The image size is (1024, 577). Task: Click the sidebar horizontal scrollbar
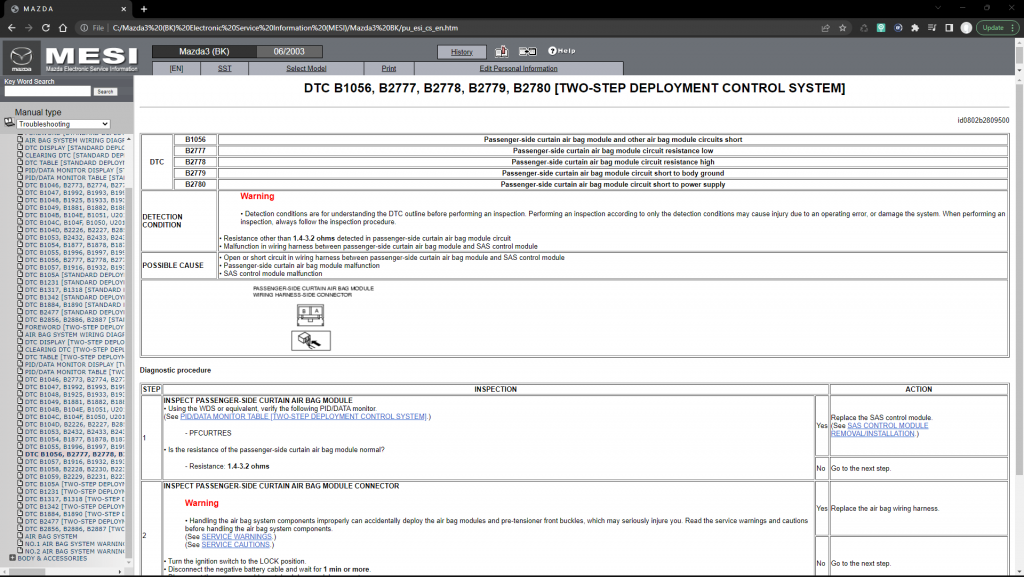coord(60,568)
